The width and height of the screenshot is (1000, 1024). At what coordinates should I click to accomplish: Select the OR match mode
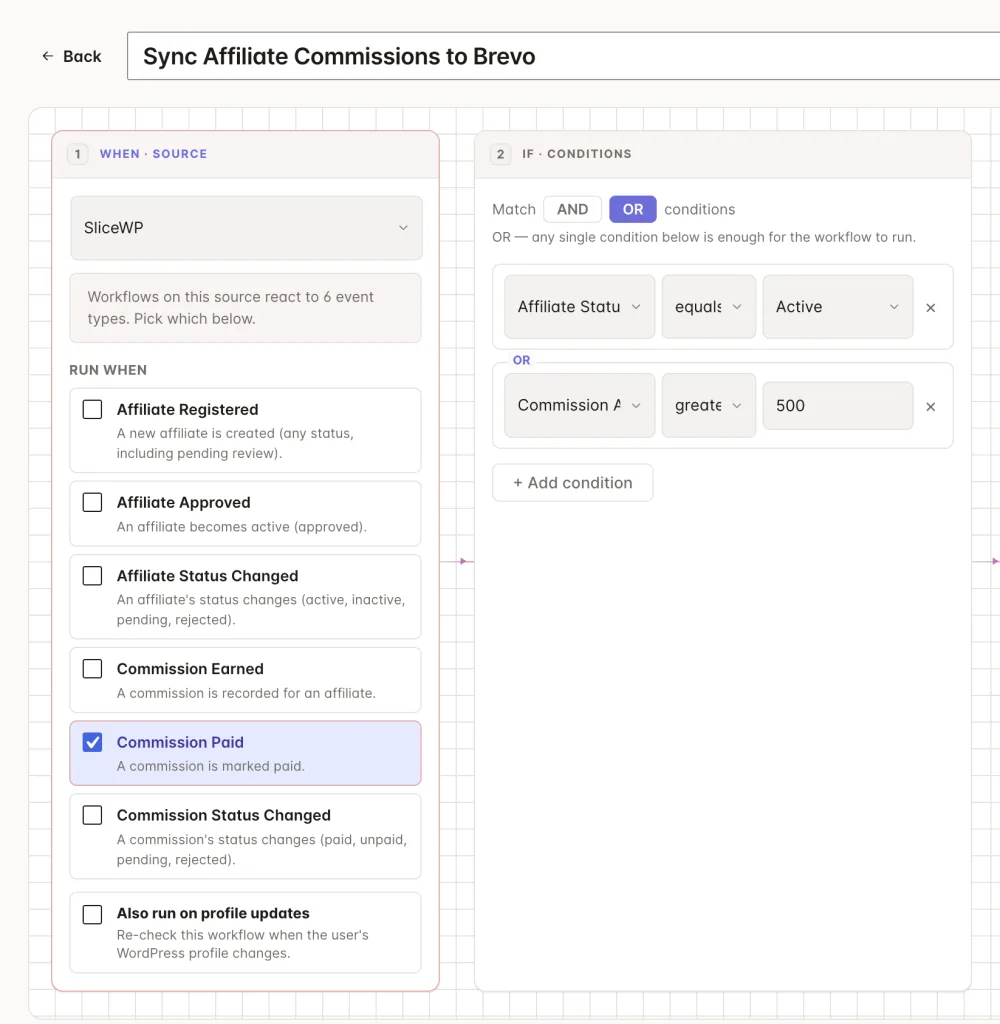(632, 209)
